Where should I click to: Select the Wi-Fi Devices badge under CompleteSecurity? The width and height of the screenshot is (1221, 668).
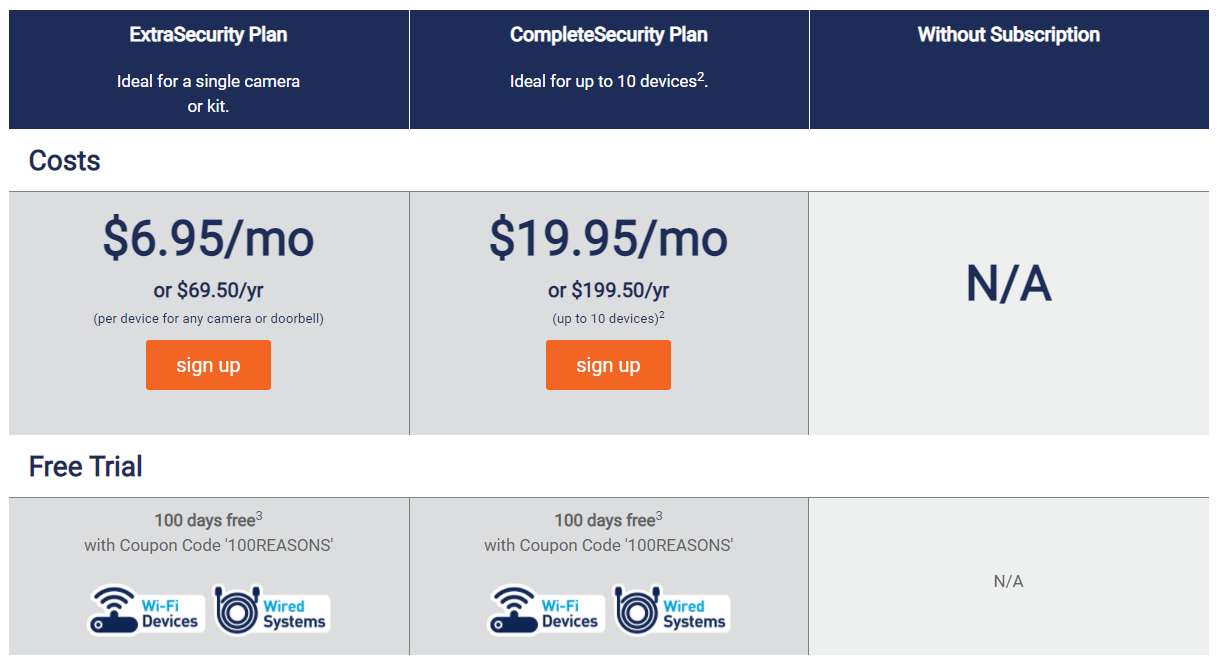tap(547, 610)
